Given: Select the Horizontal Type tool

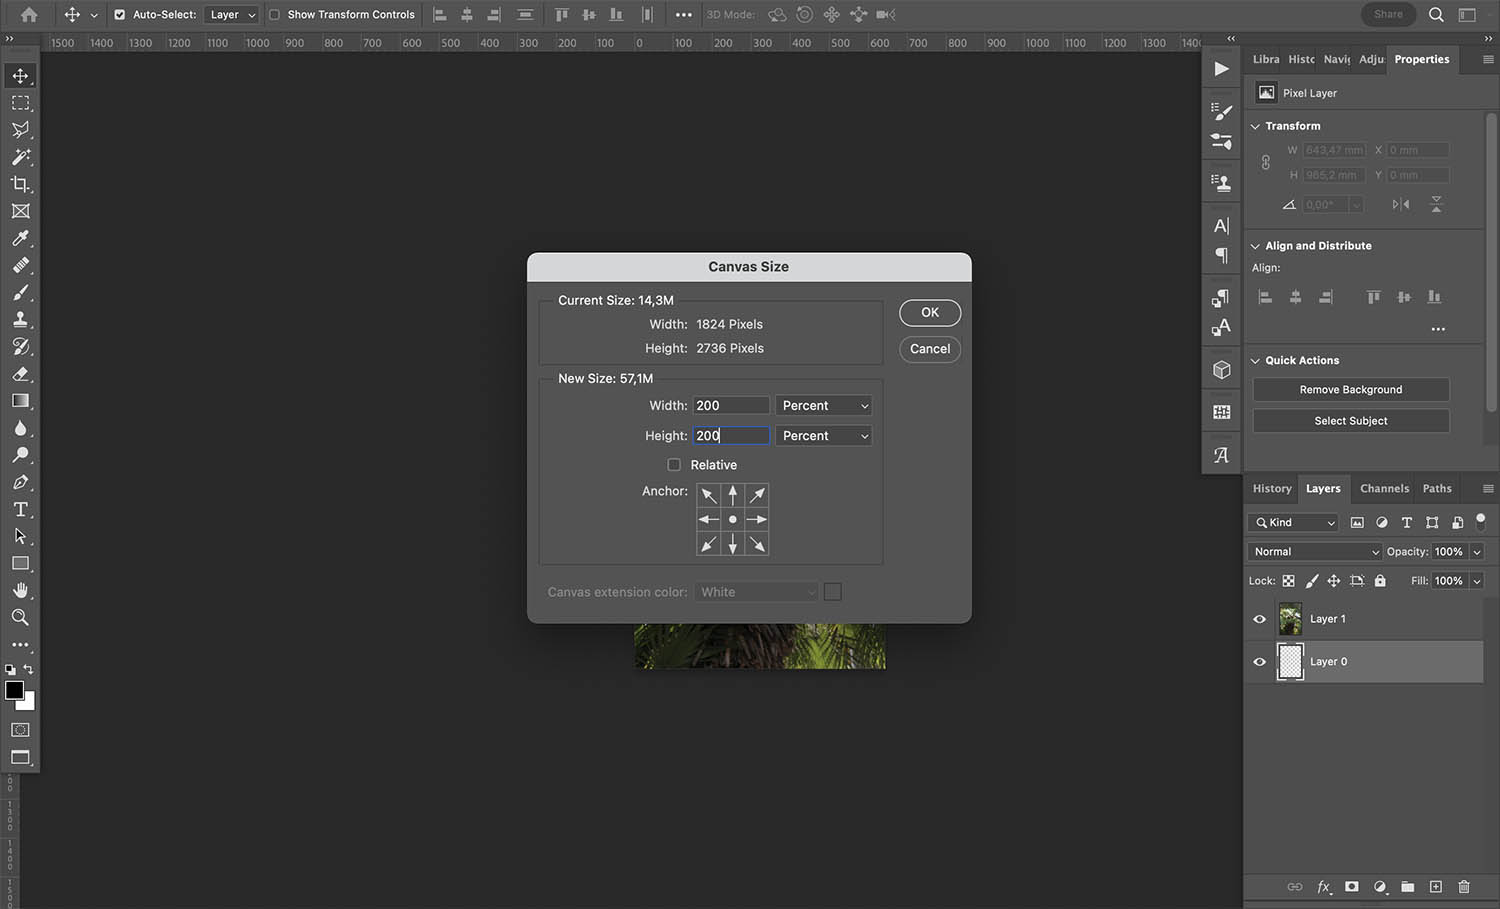Looking at the screenshot, I should pyautogui.click(x=21, y=509).
